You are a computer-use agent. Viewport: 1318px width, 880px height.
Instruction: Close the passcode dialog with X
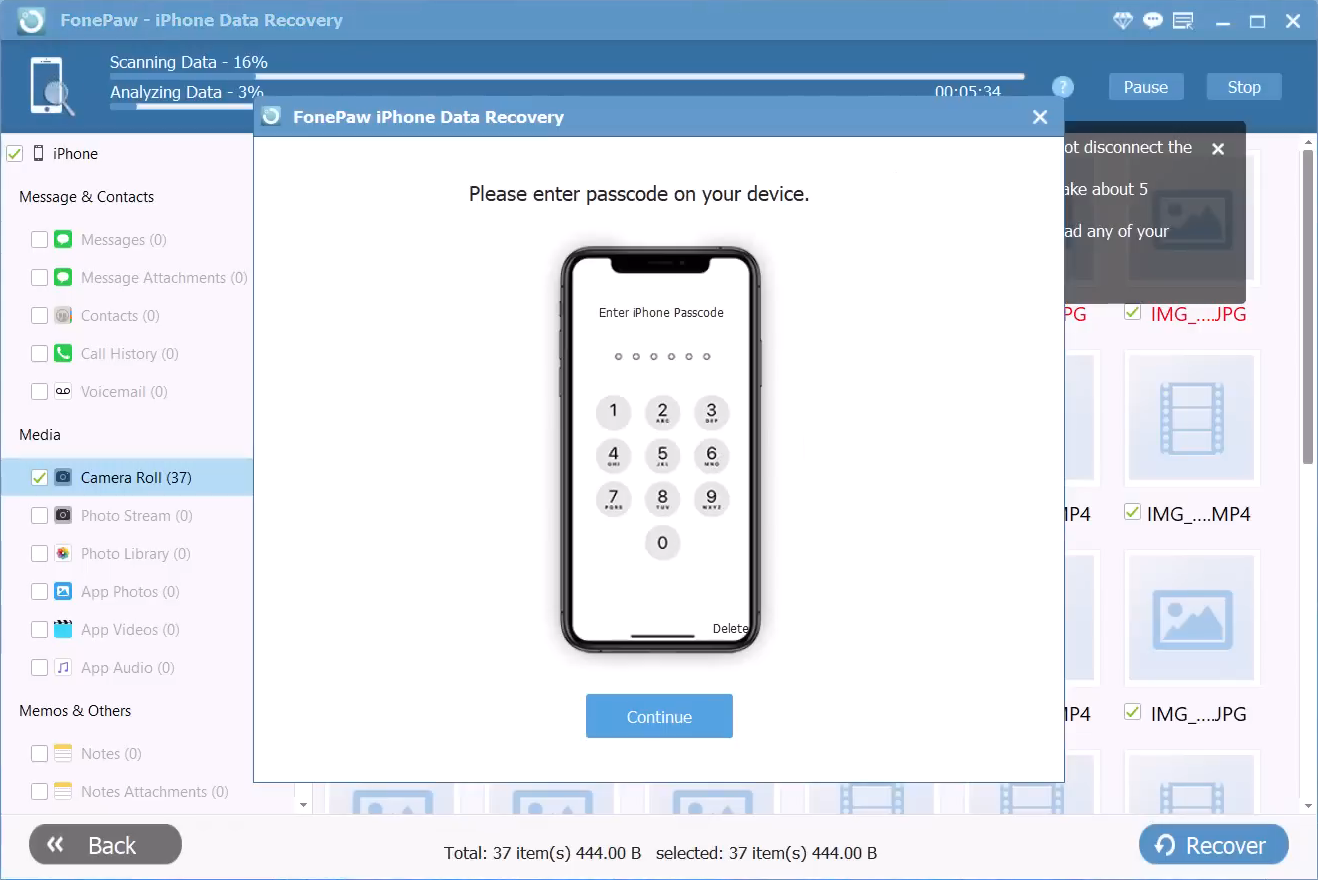(x=1040, y=117)
